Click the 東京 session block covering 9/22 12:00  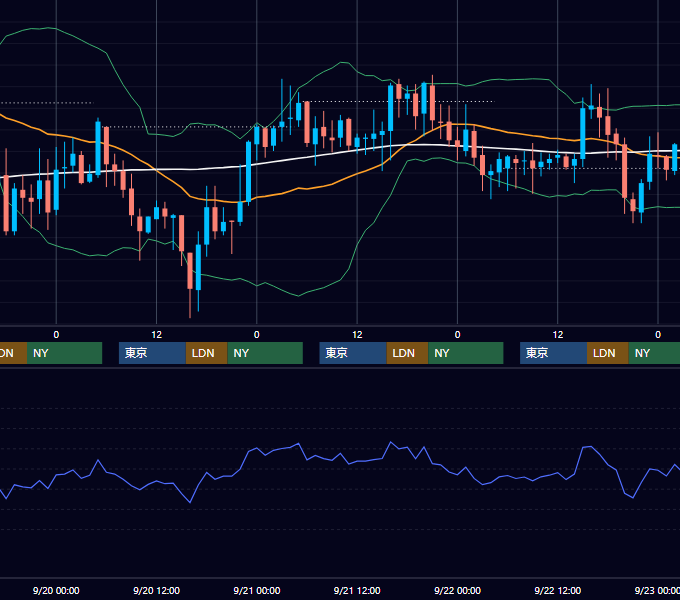[x=553, y=353]
